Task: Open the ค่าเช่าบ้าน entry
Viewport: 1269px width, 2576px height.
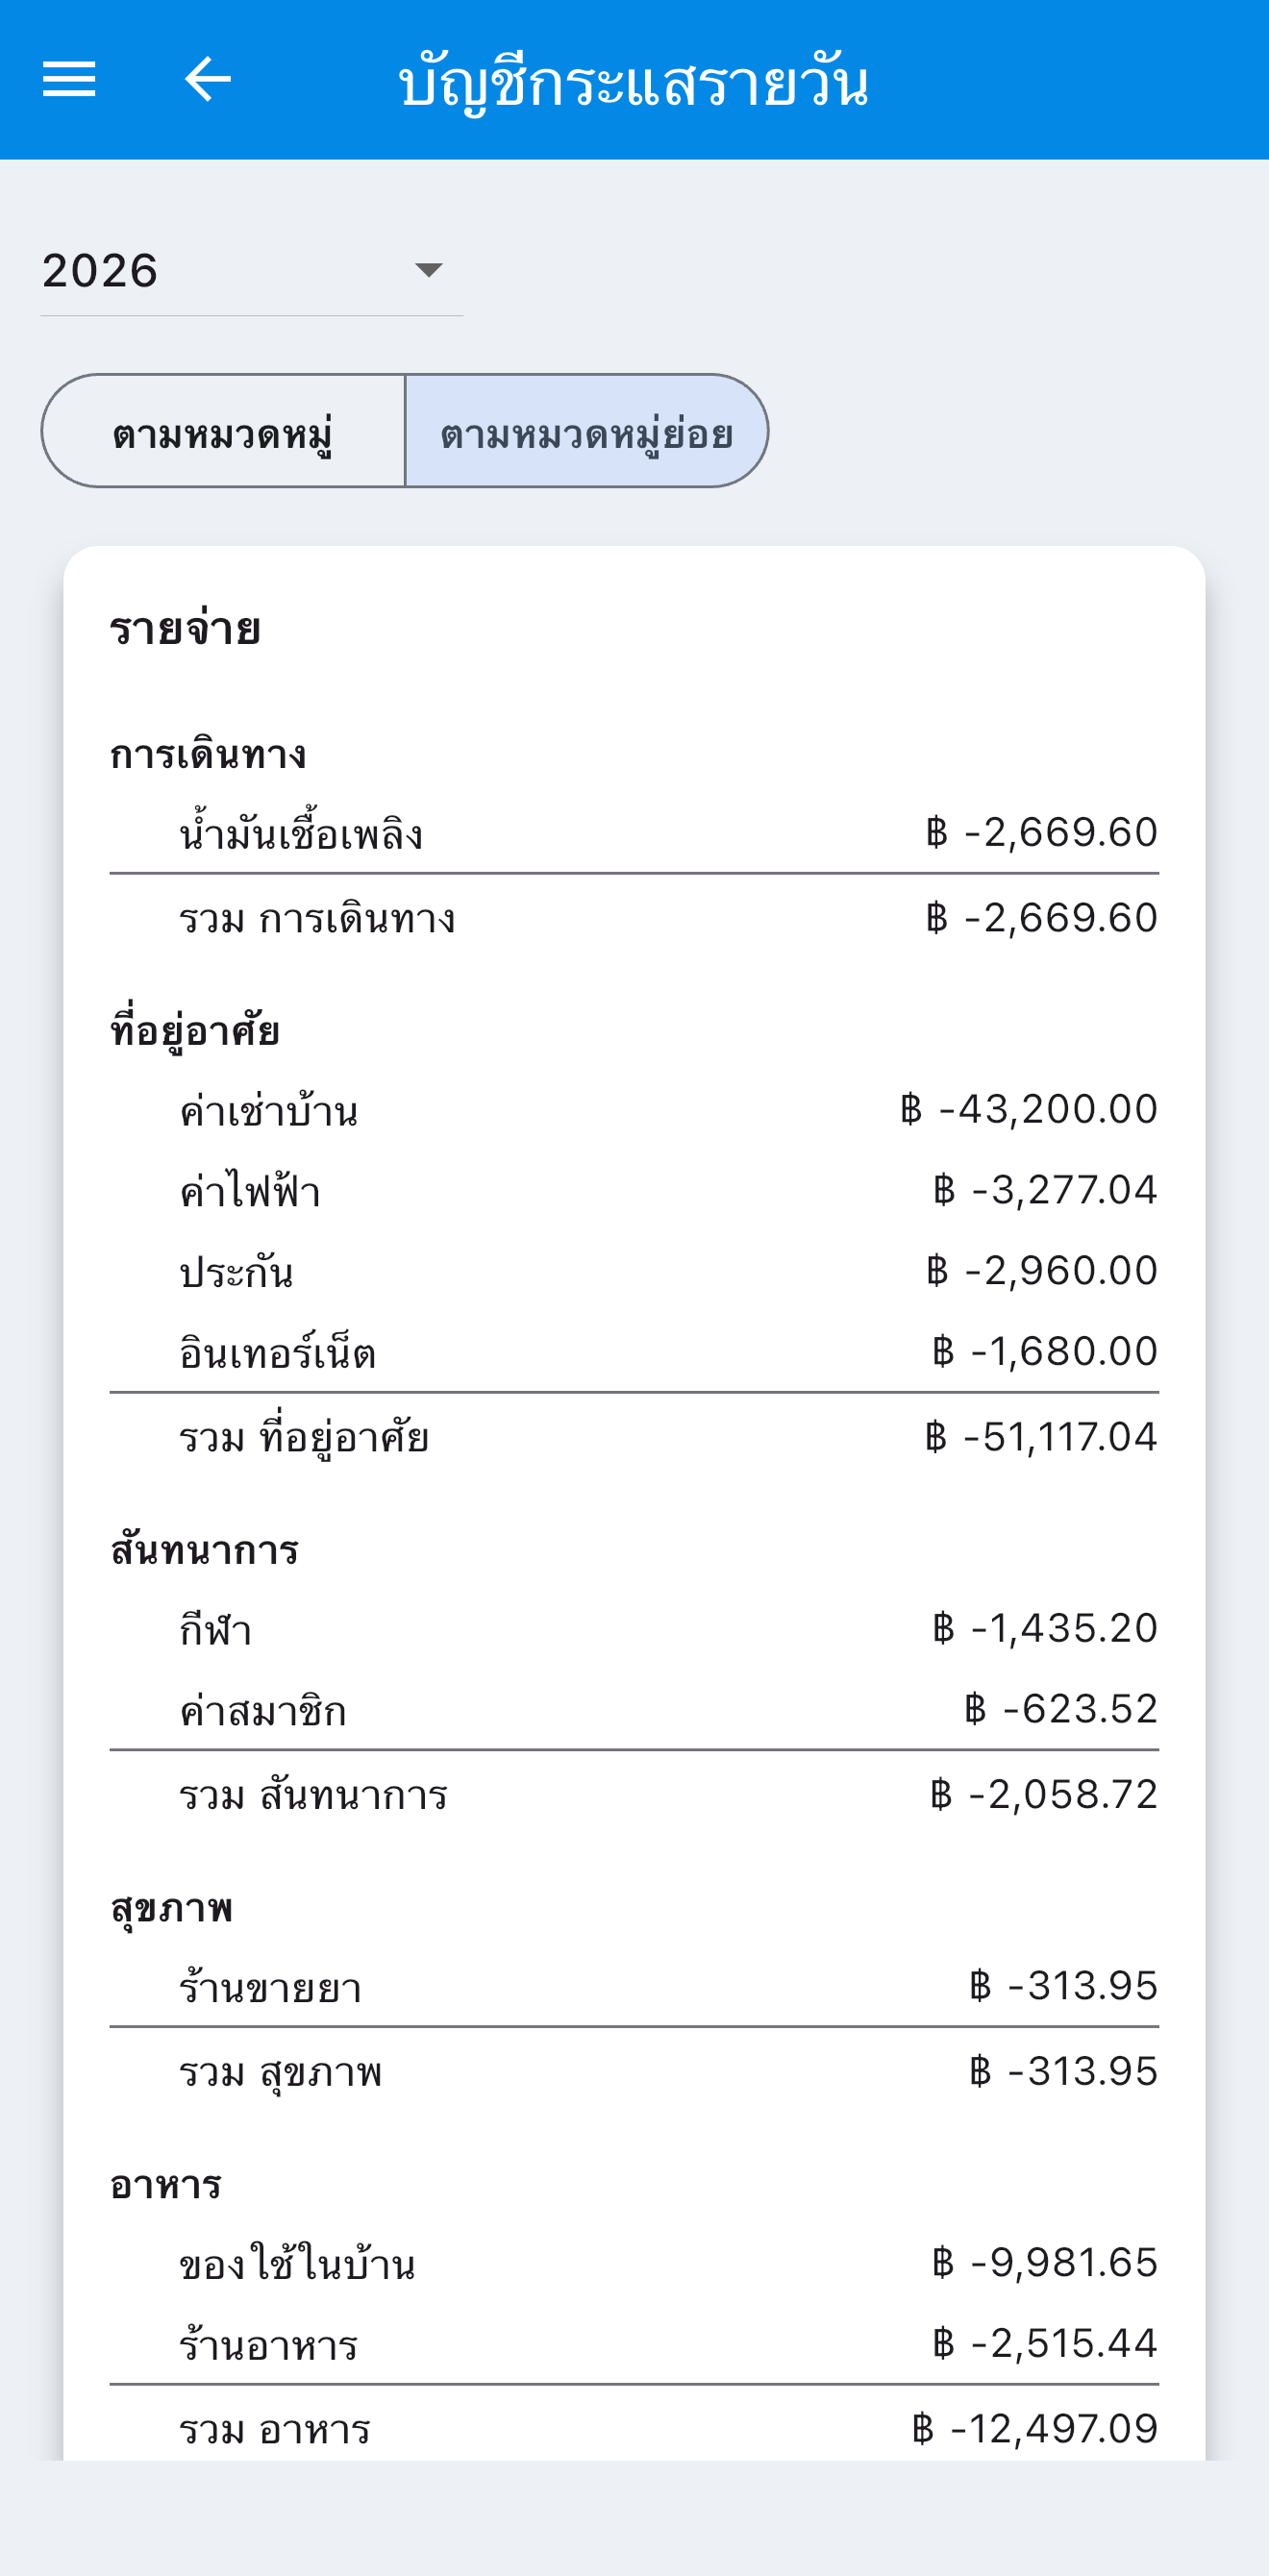Action: [634, 1110]
